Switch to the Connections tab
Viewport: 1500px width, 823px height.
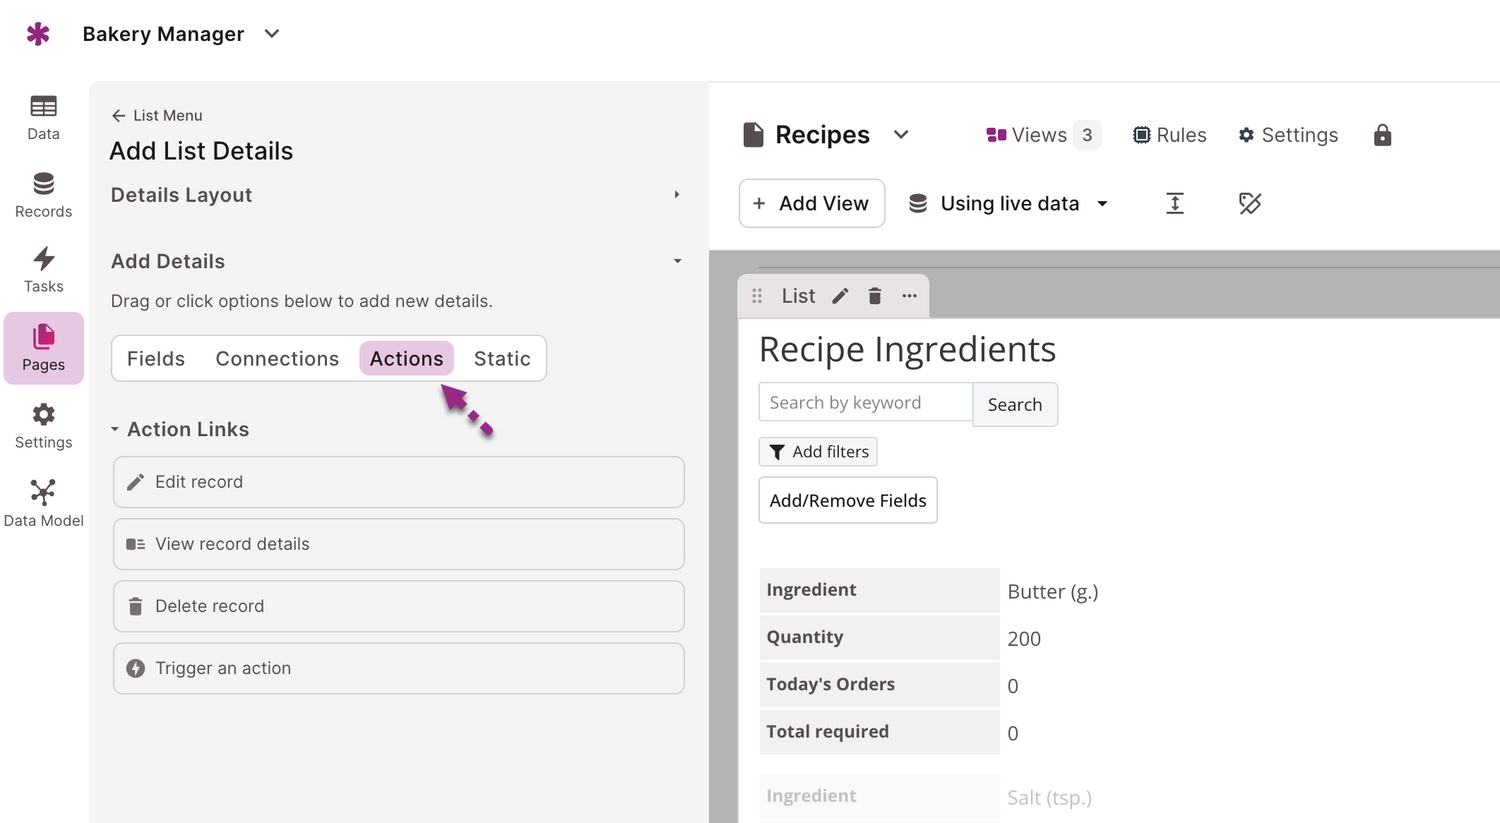tap(277, 359)
